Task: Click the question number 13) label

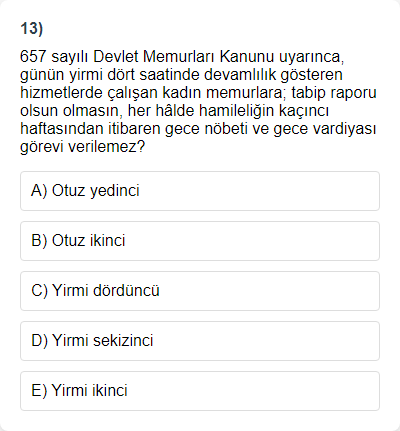Action: (32, 29)
